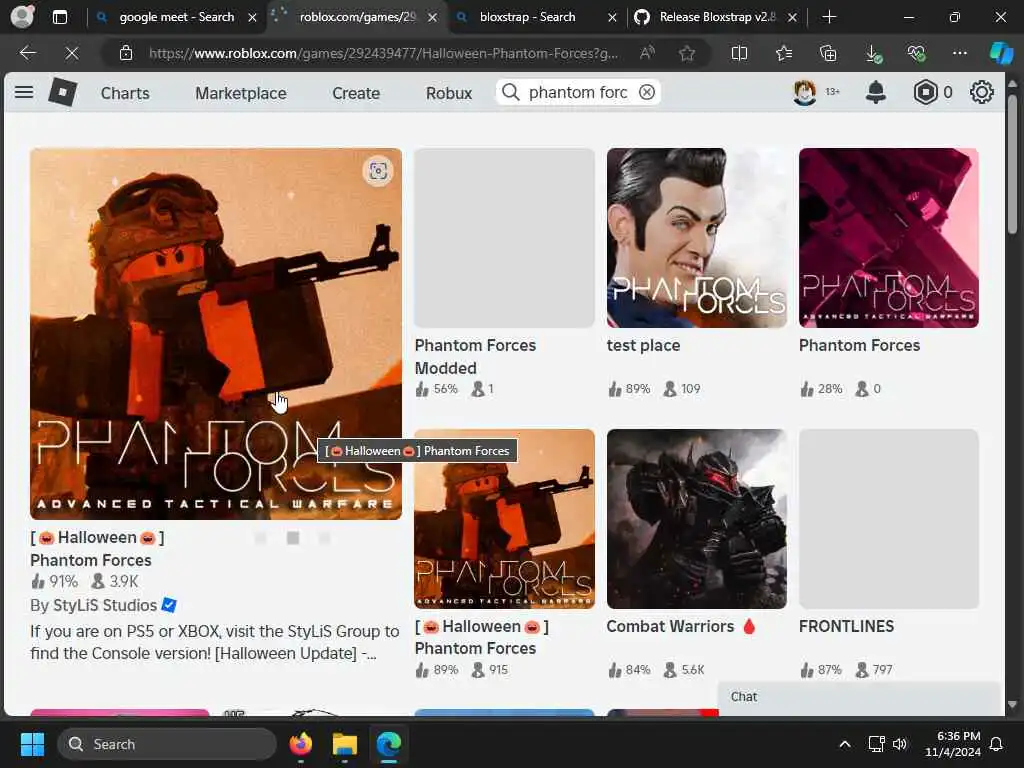Open the FRONTLINES blank thumbnail
1024x768 pixels.
pos(888,519)
